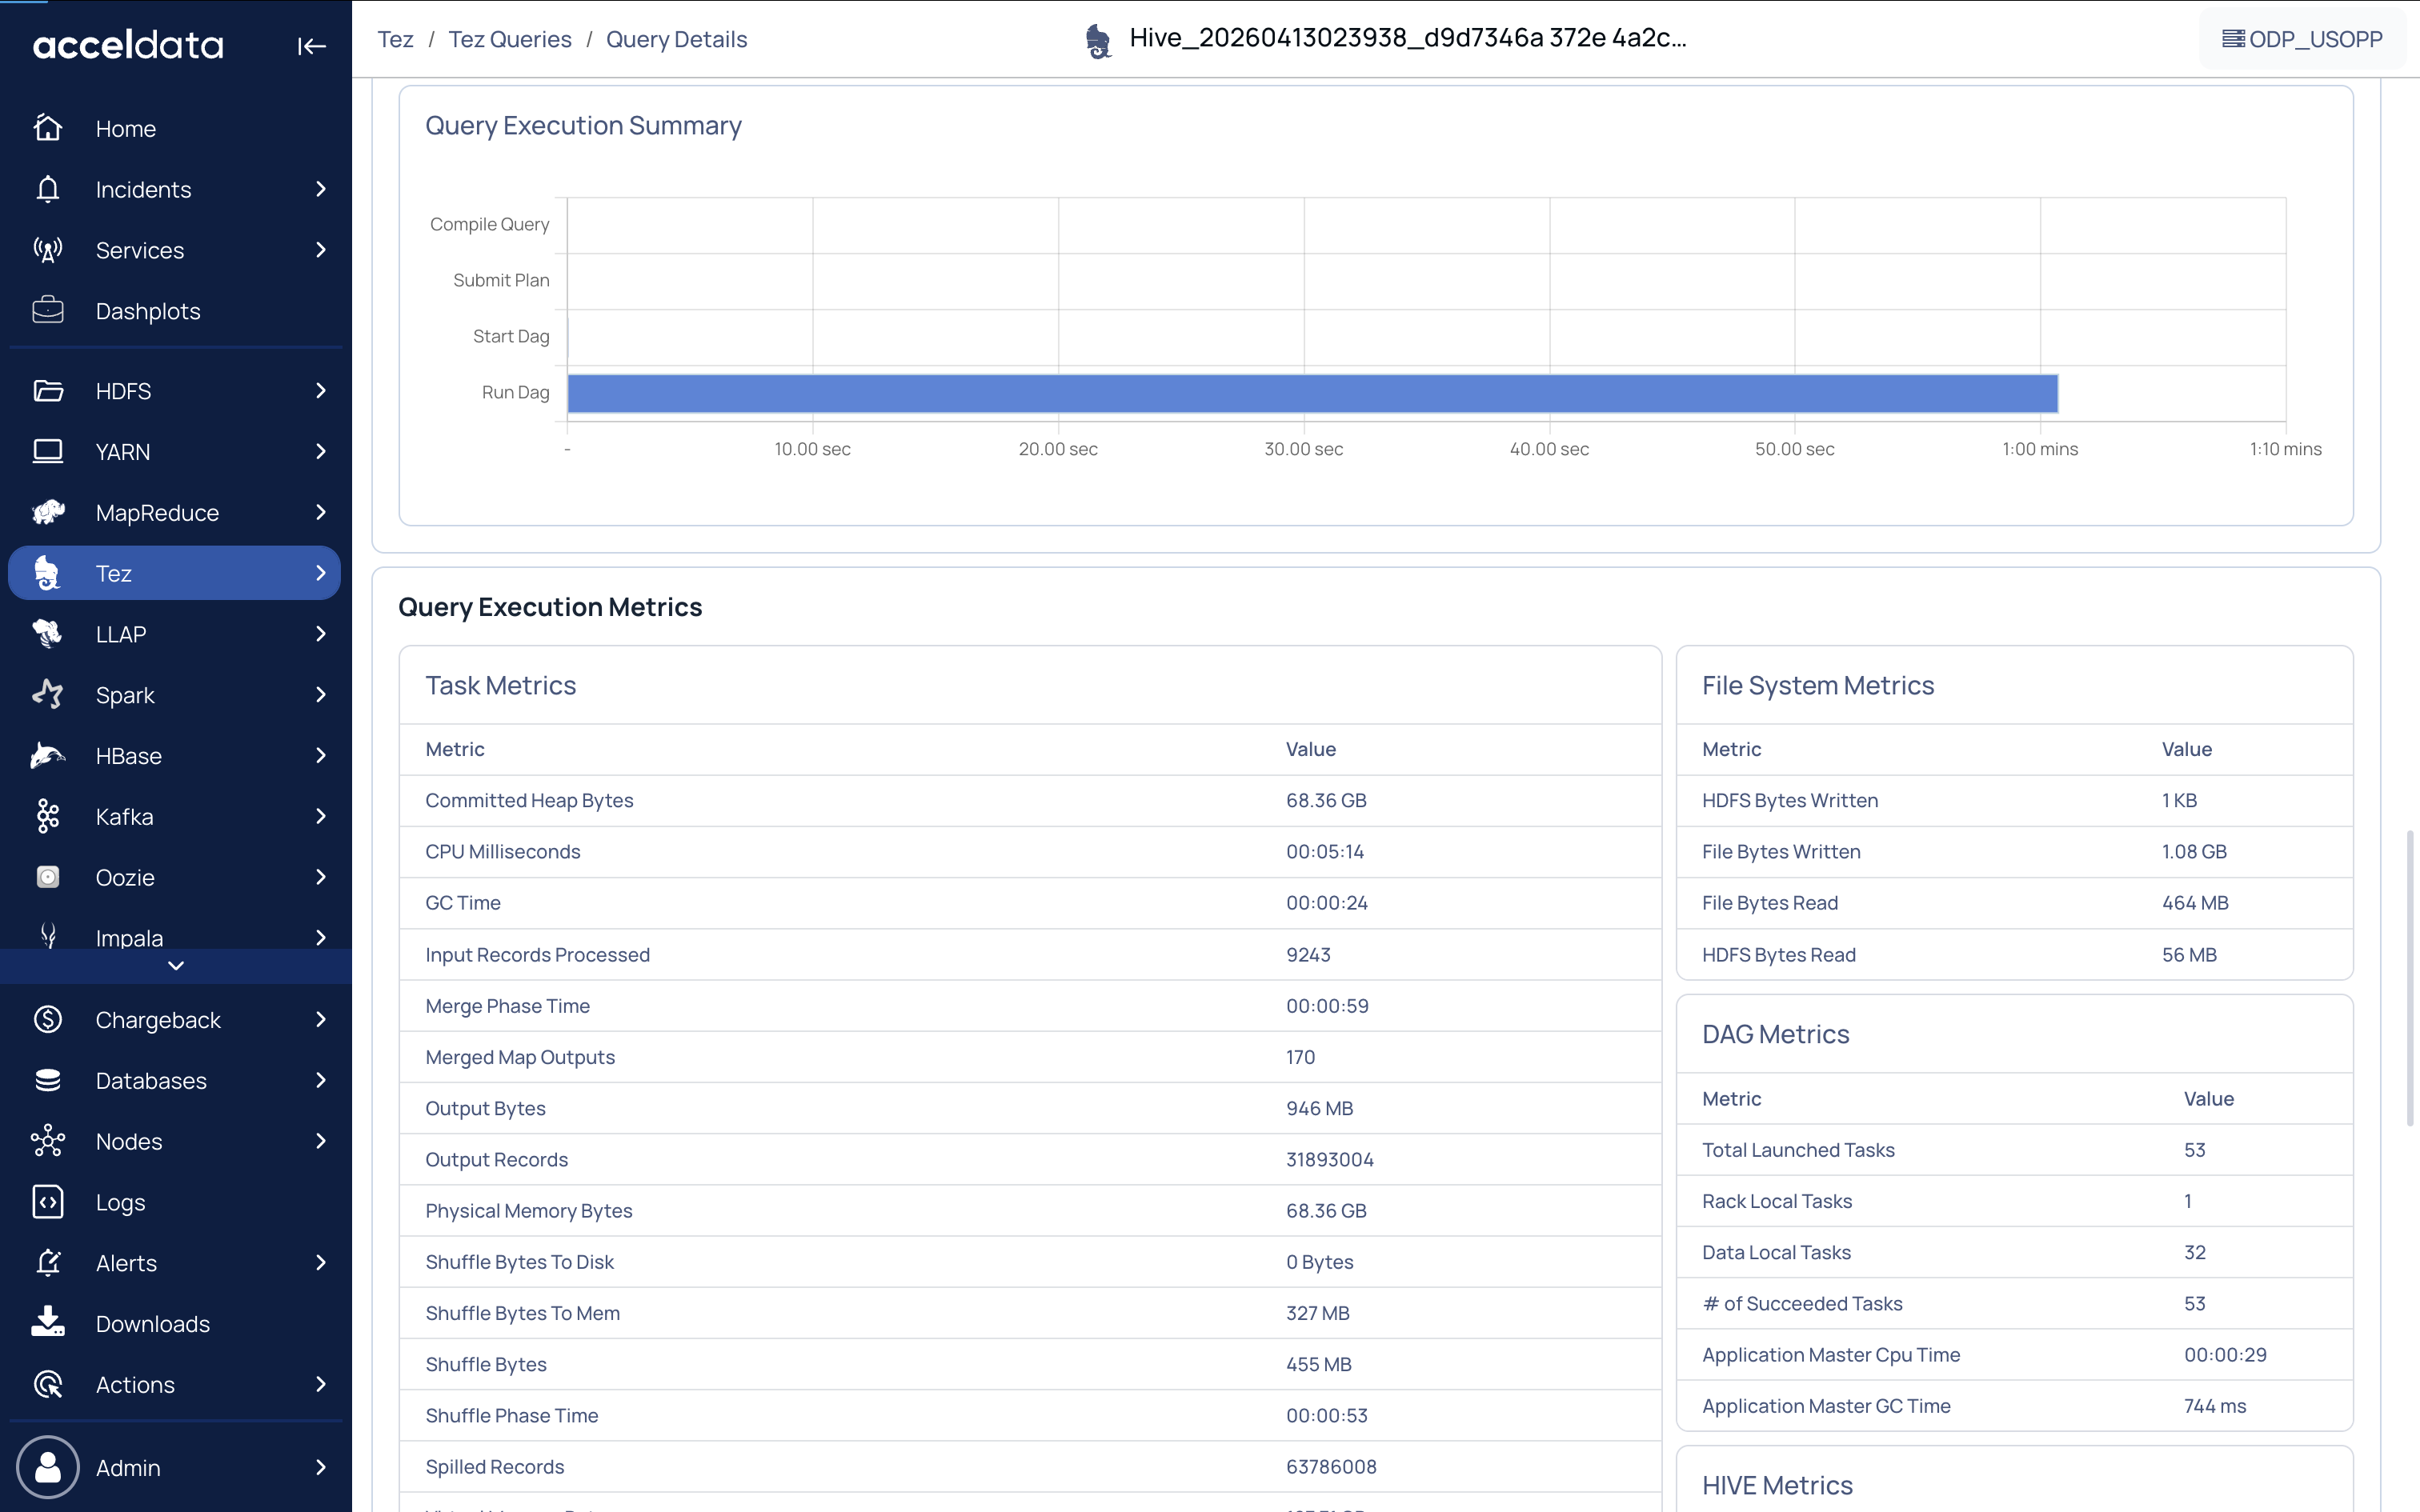Click the Home house icon
Image resolution: width=2420 pixels, height=1512 pixels.
(48, 128)
